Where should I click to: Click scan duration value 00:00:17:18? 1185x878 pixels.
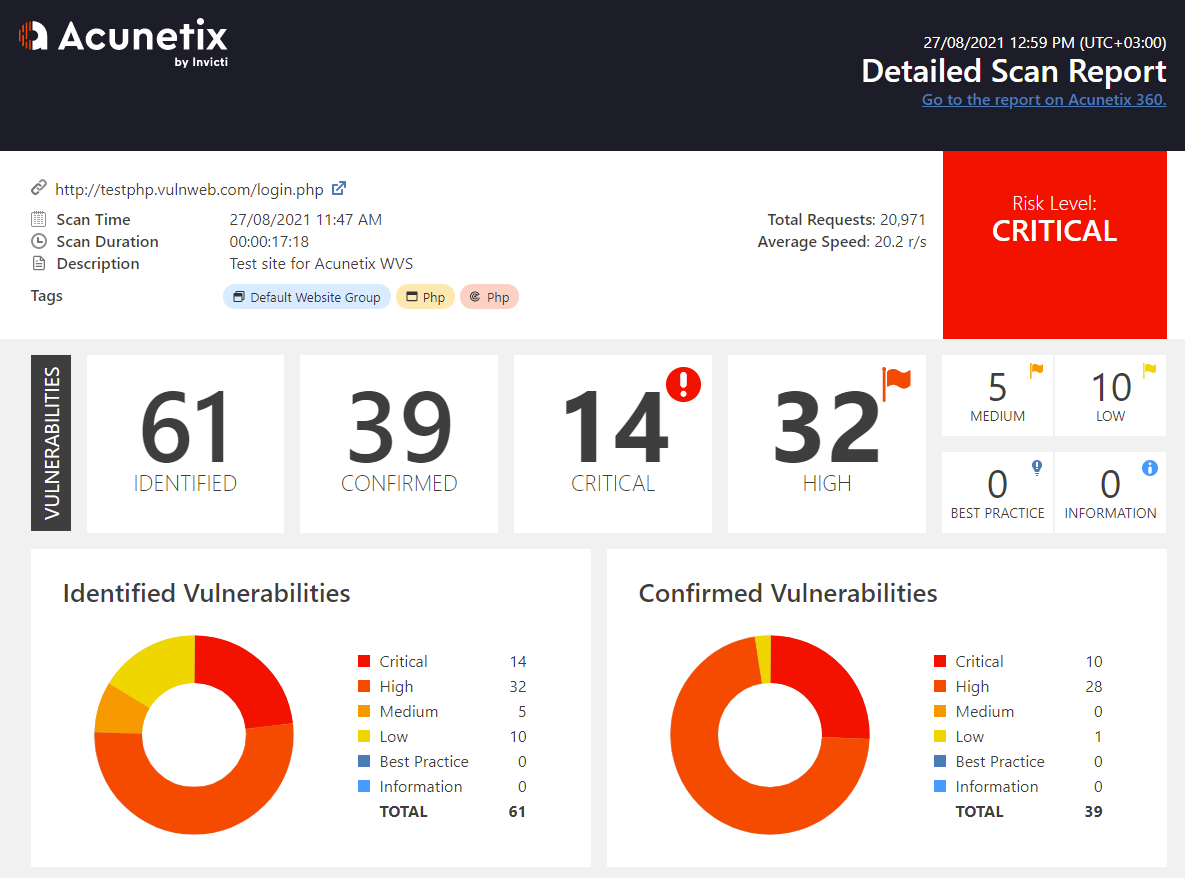pyautogui.click(x=269, y=241)
